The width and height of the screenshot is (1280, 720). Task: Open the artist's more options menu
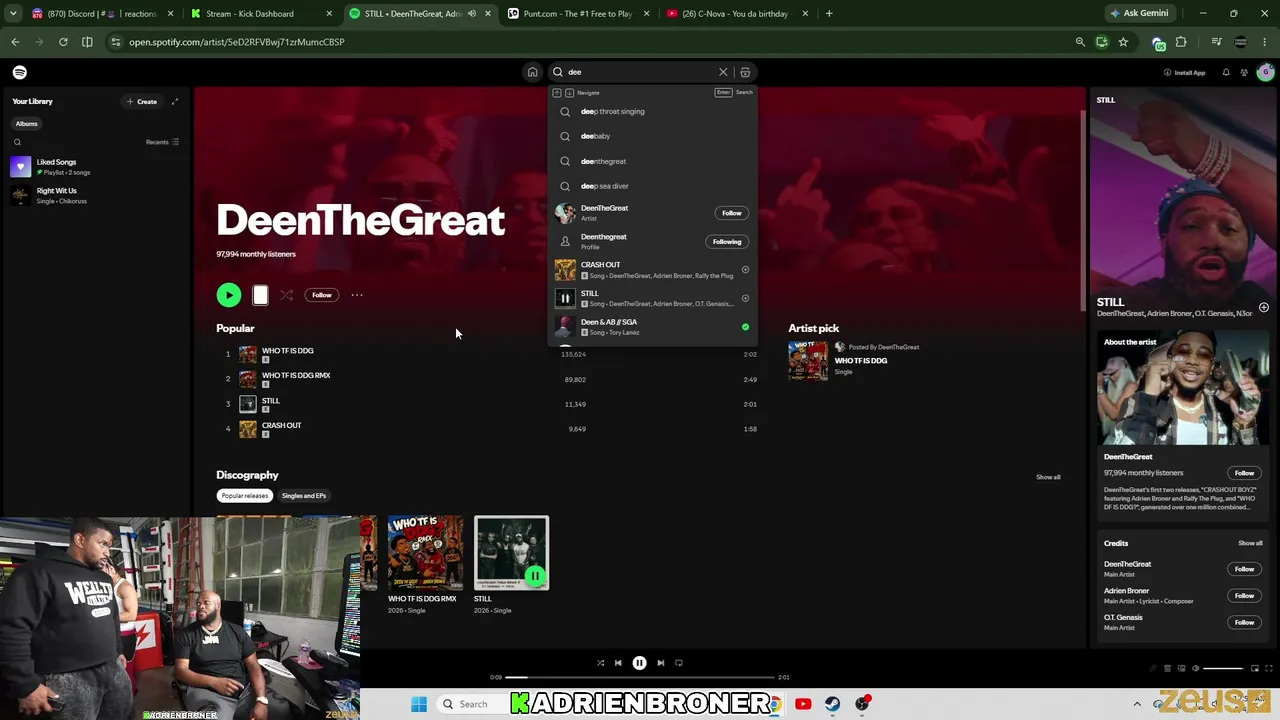coord(357,295)
